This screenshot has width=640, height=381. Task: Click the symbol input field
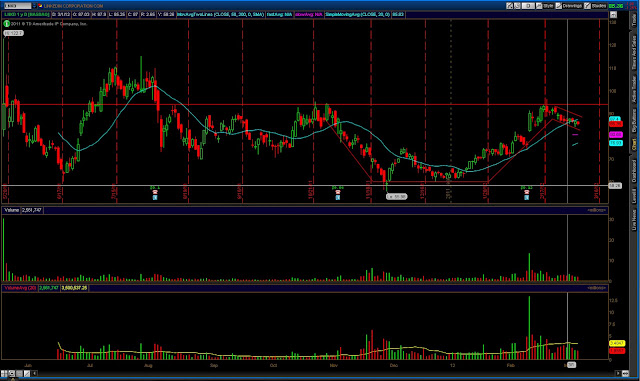17,6
